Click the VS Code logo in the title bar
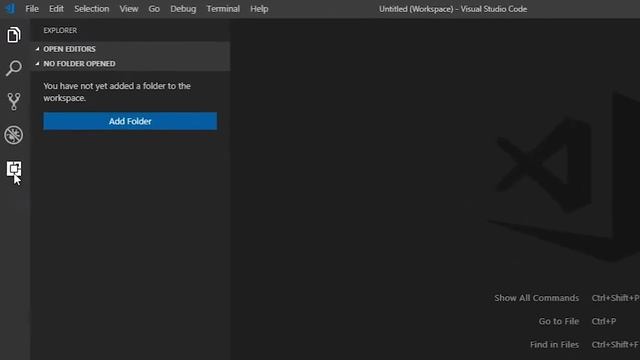This screenshot has height=360, width=640. (x=10, y=9)
